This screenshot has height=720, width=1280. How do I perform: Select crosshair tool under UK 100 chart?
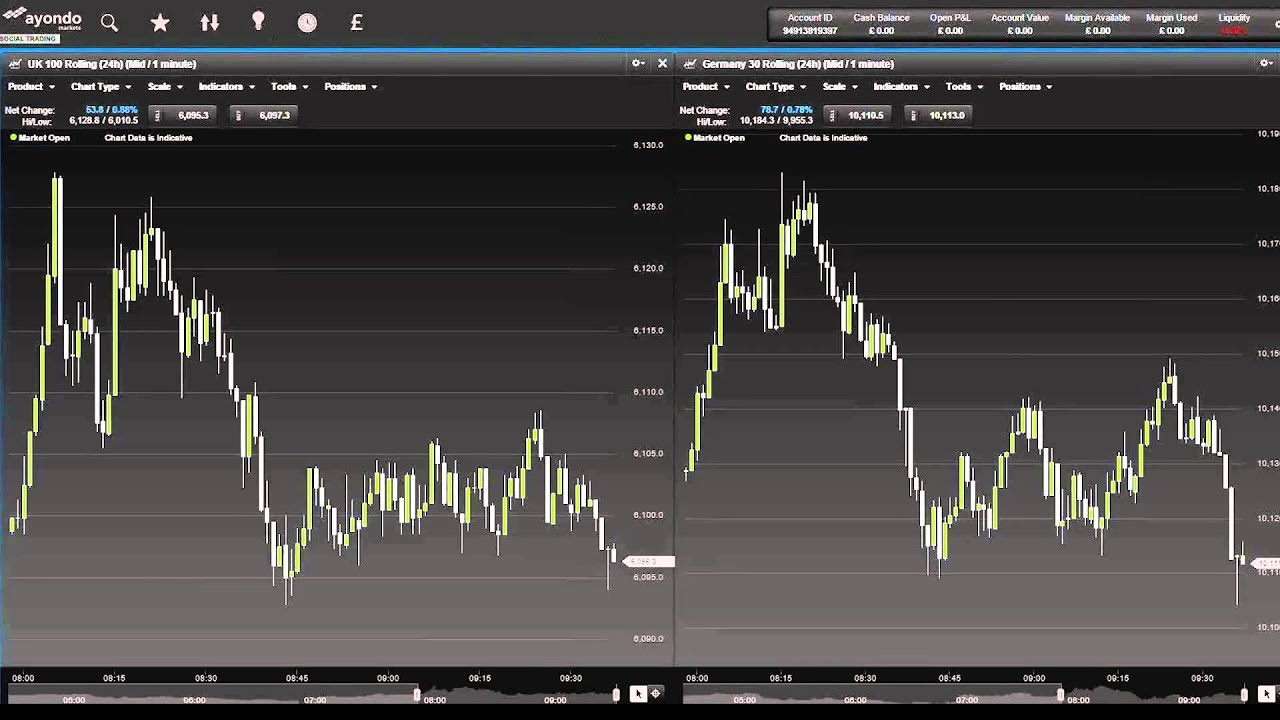click(x=656, y=693)
